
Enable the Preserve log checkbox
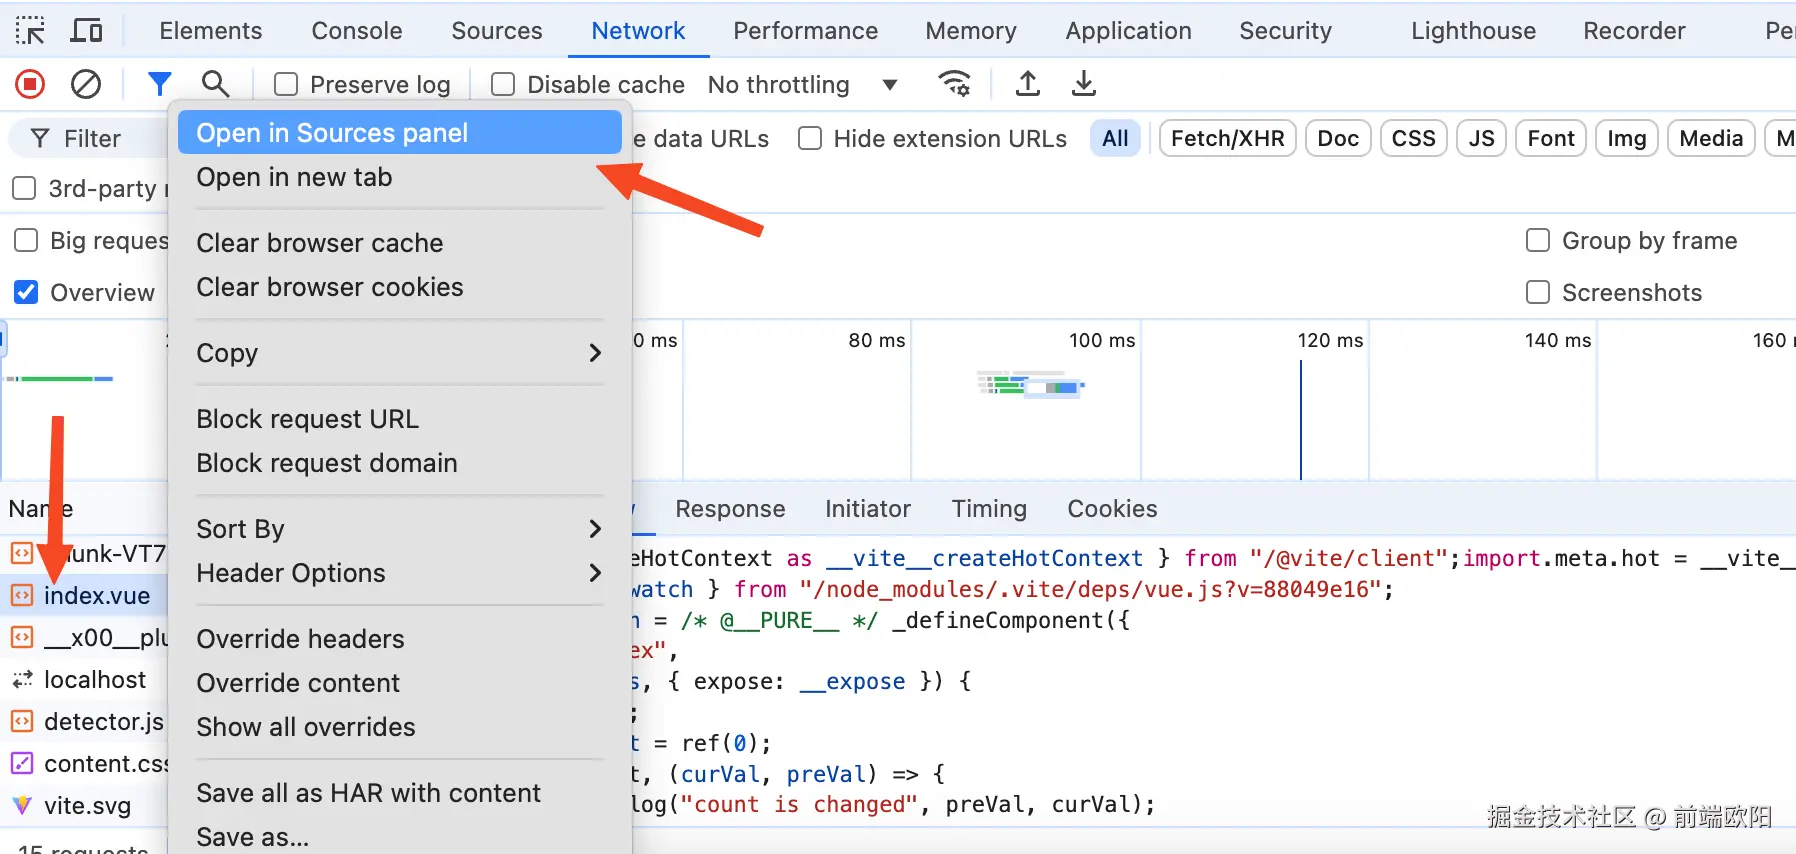pyautogui.click(x=287, y=85)
